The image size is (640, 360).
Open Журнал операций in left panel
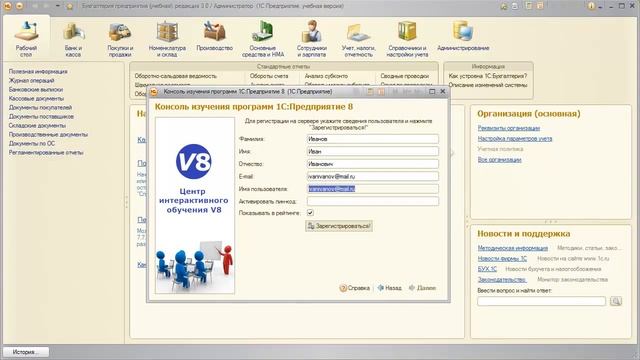pos(31,80)
